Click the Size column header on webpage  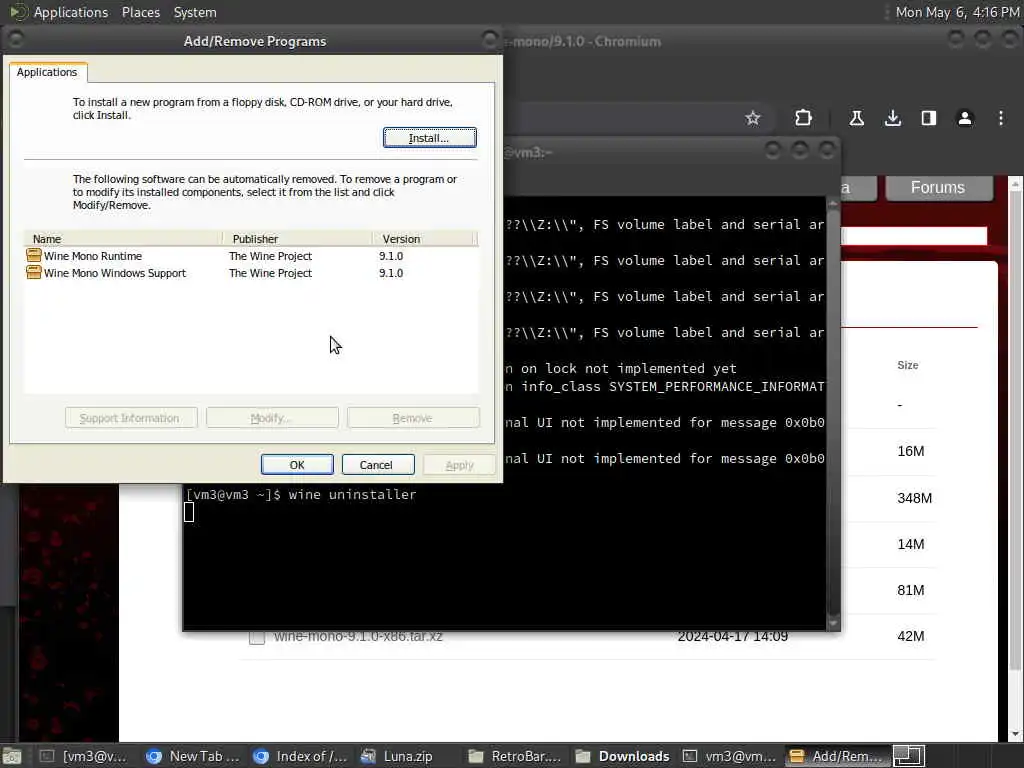pos(908,365)
